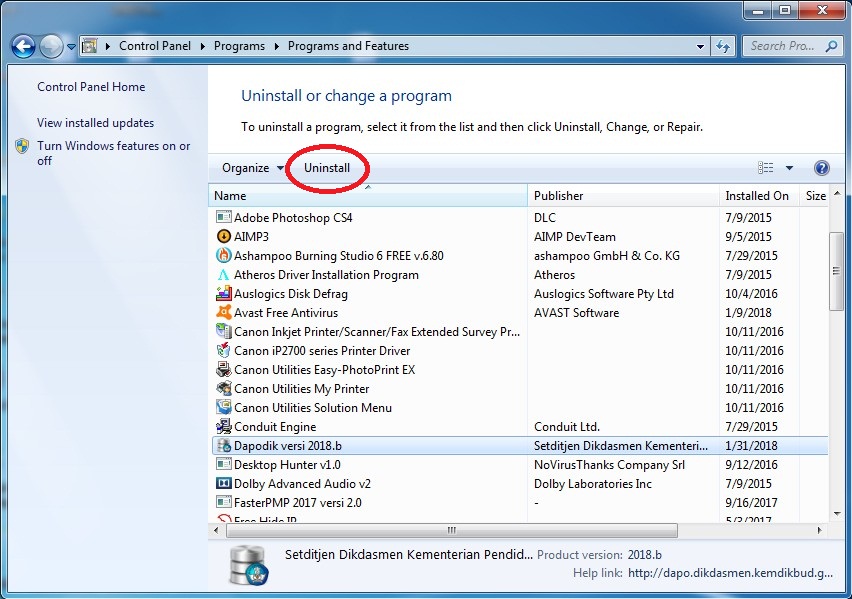Click the Uninstall toolbar button
The height and width of the screenshot is (599, 852).
[327, 168]
